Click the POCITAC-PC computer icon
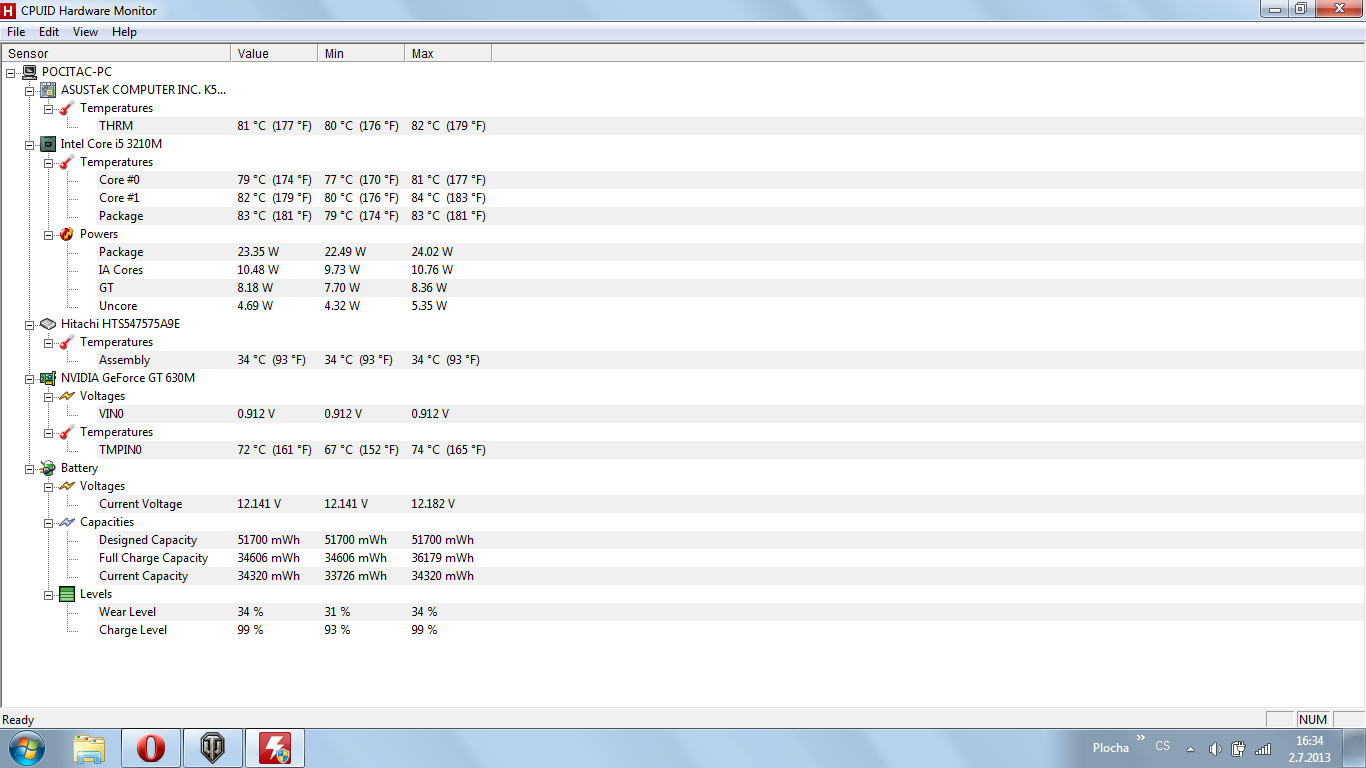This screenshot has height=768, width=1366. 29,72
